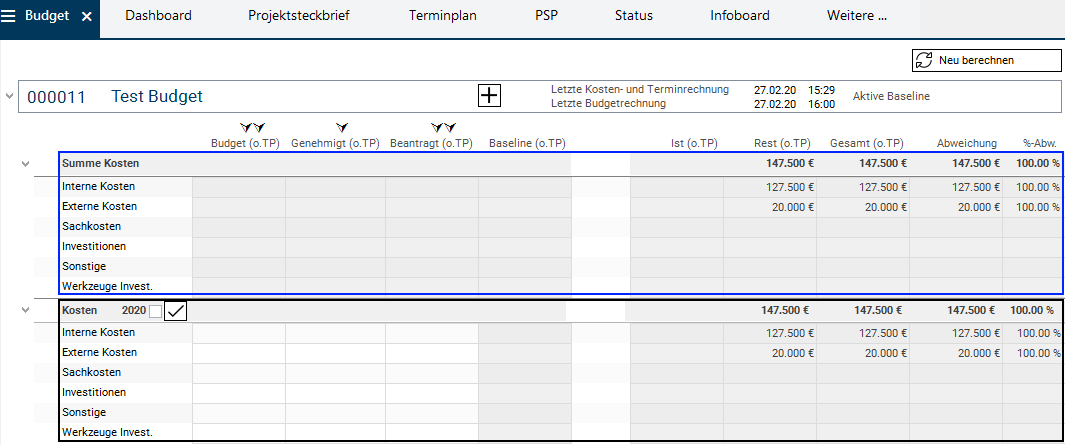Open the Terminplan tab
The image size is (1065, 445).
(443, 16)
